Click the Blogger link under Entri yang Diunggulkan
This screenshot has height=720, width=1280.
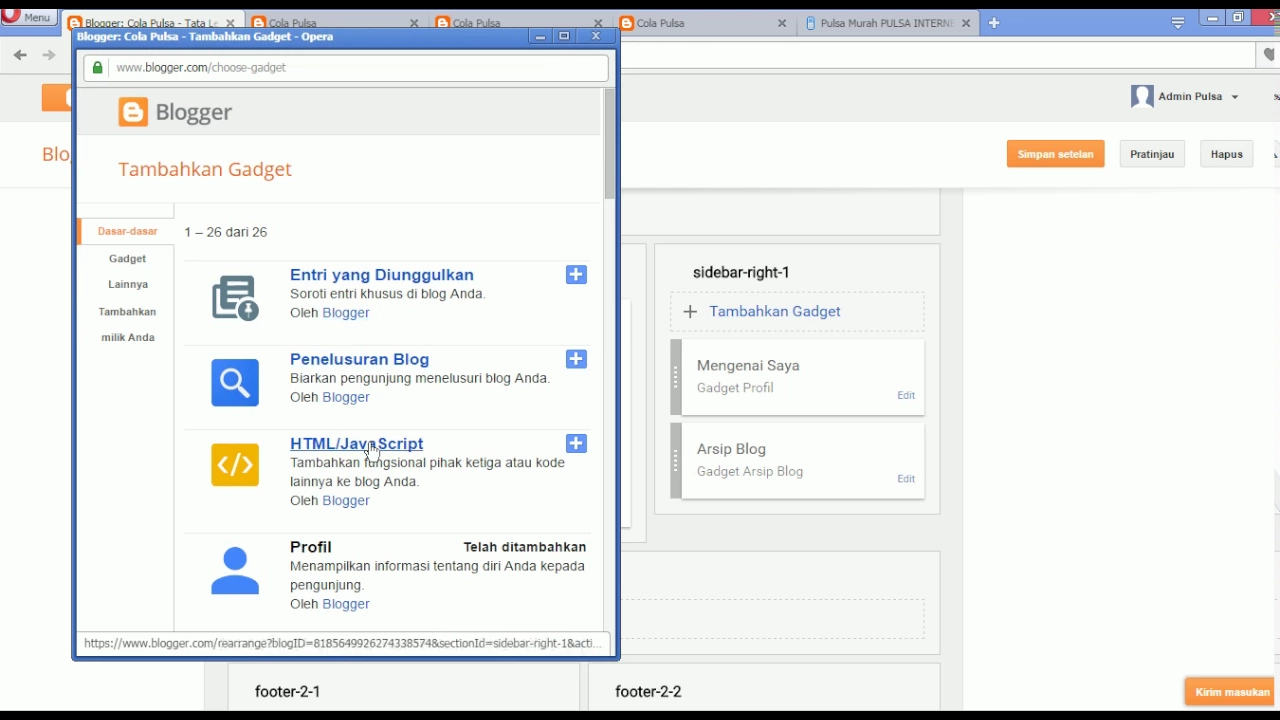point(346,313)
